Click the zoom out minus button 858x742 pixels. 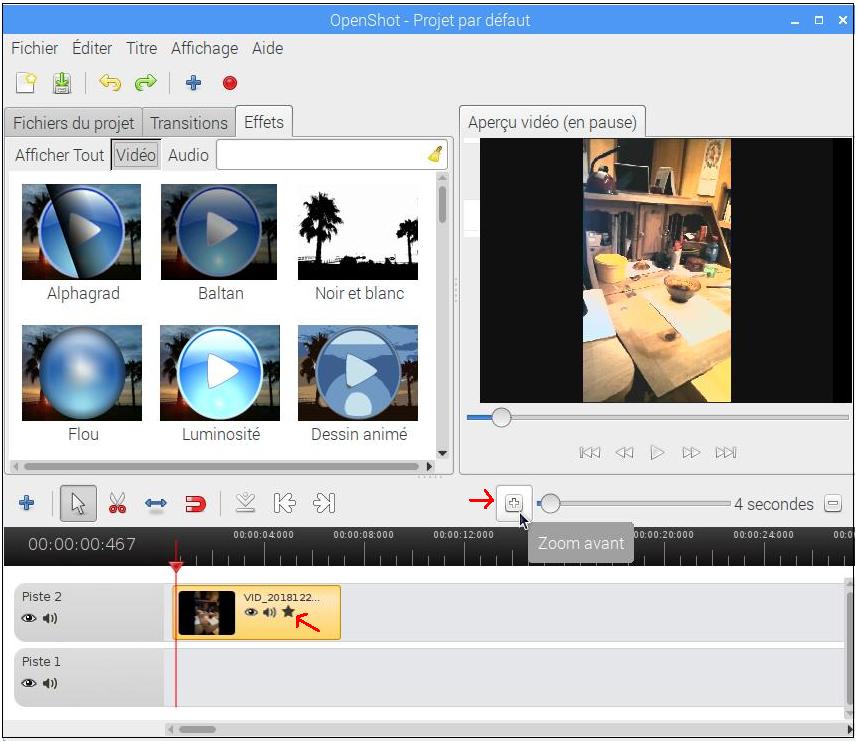tap(833, 503)
